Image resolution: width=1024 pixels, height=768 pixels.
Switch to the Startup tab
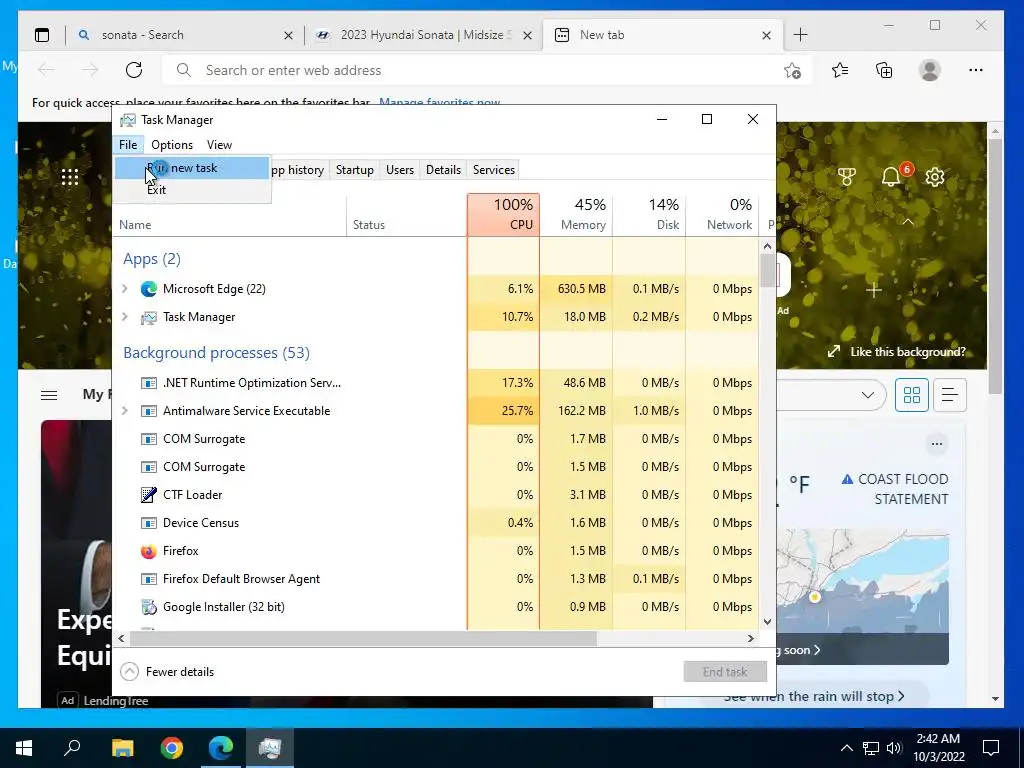coord(355,170)
